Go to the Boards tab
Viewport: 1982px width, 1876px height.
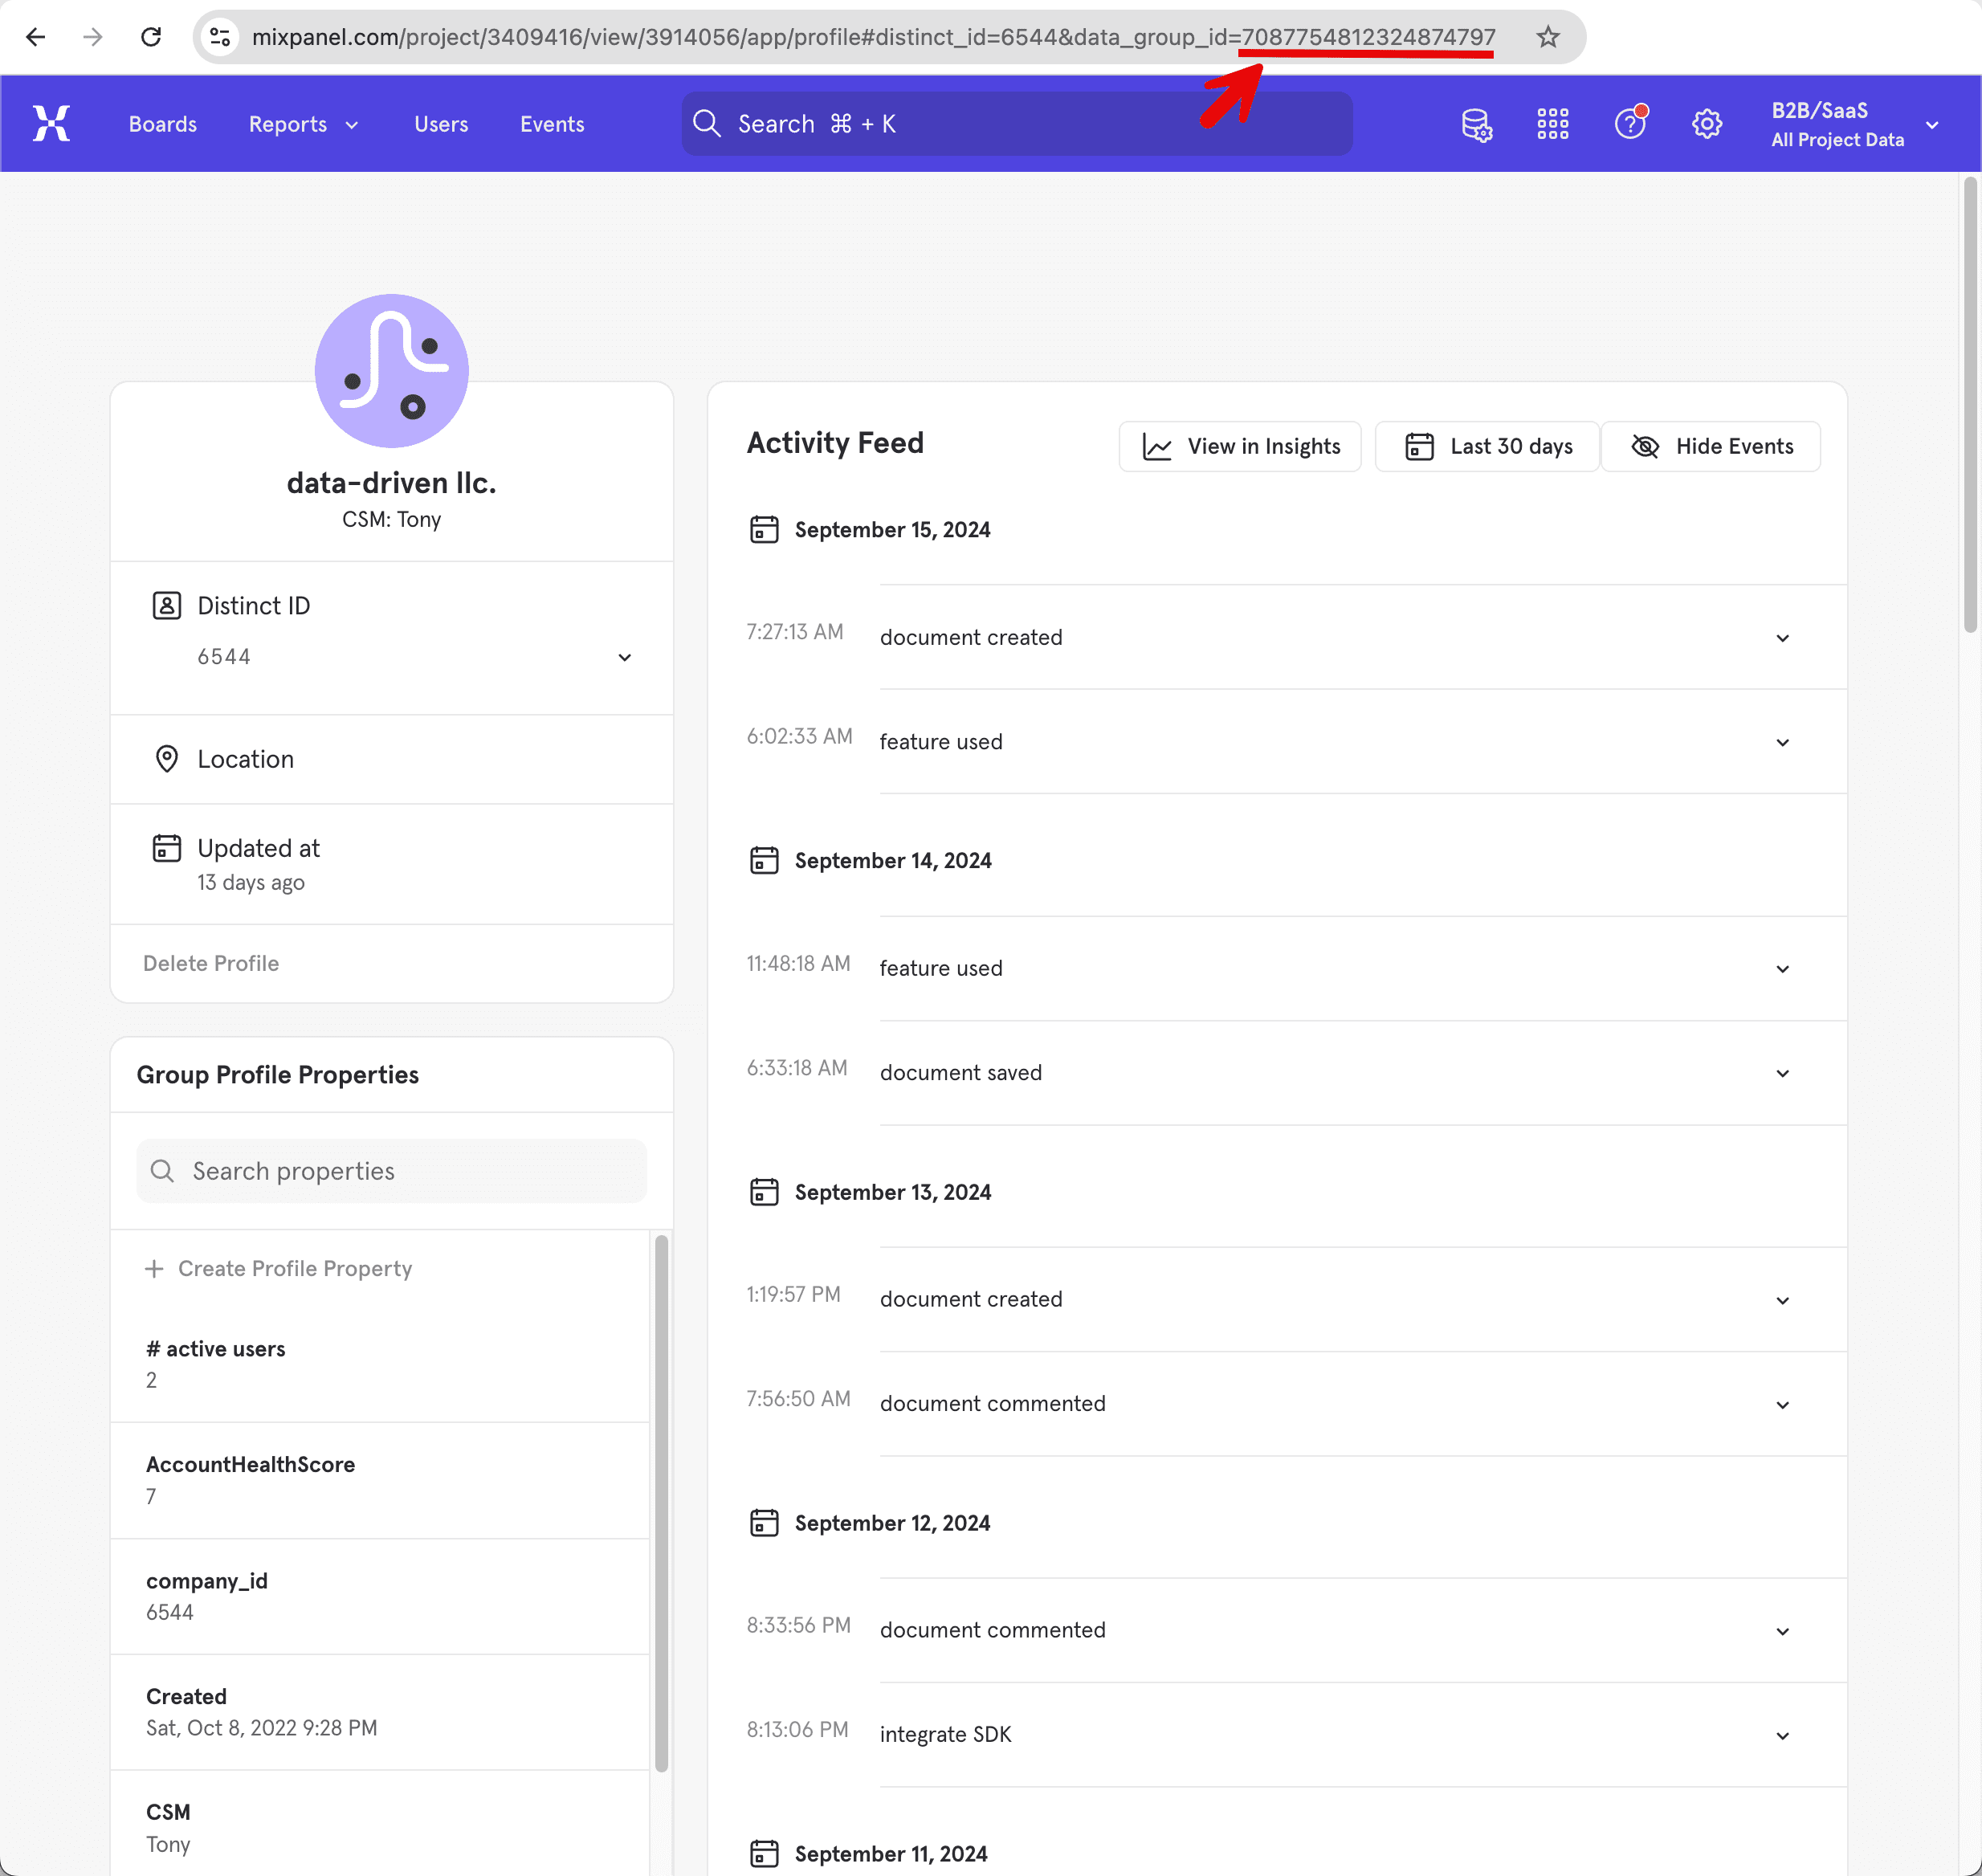pyautogui.click(x=163, y=124)
